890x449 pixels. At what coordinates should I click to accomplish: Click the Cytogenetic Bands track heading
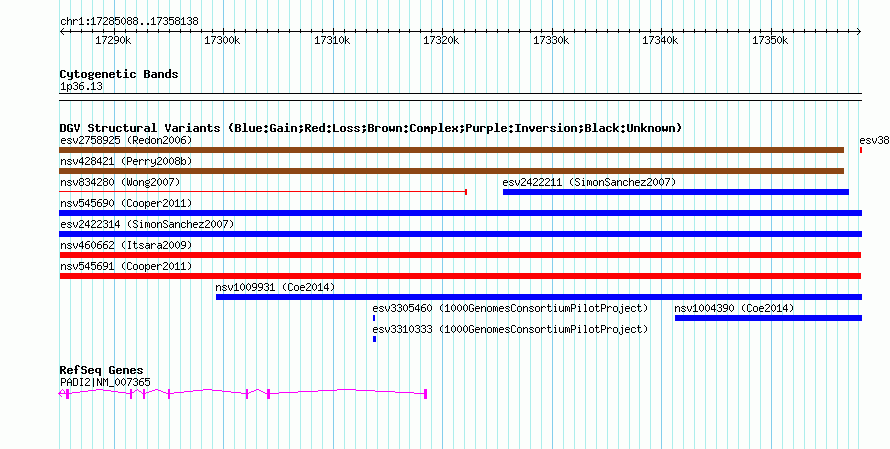pyautogui.click(x=119, y=74)
